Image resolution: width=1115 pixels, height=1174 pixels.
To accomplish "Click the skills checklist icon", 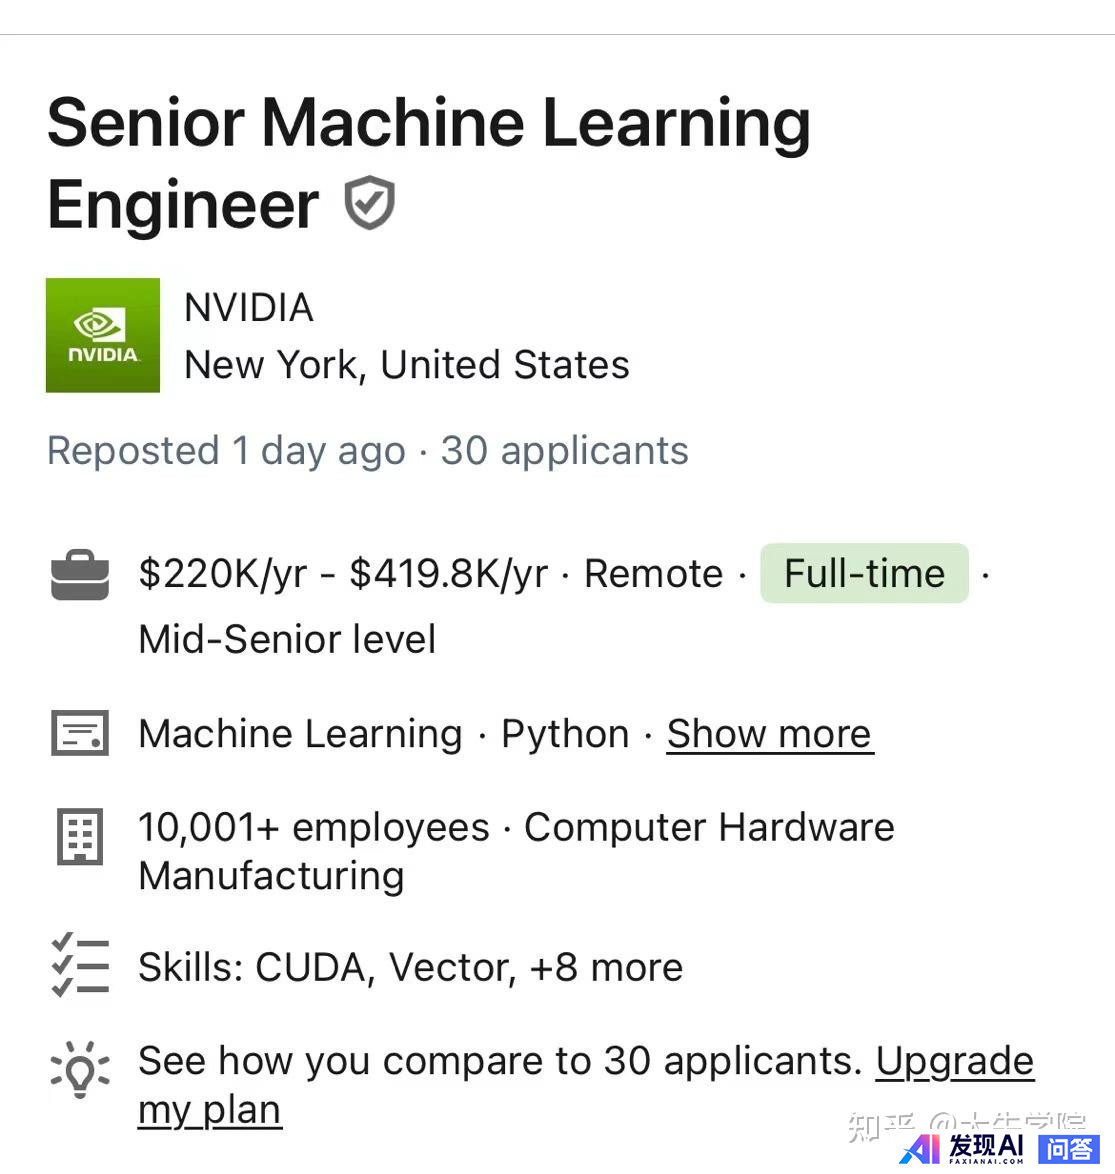I will [79, 965].
